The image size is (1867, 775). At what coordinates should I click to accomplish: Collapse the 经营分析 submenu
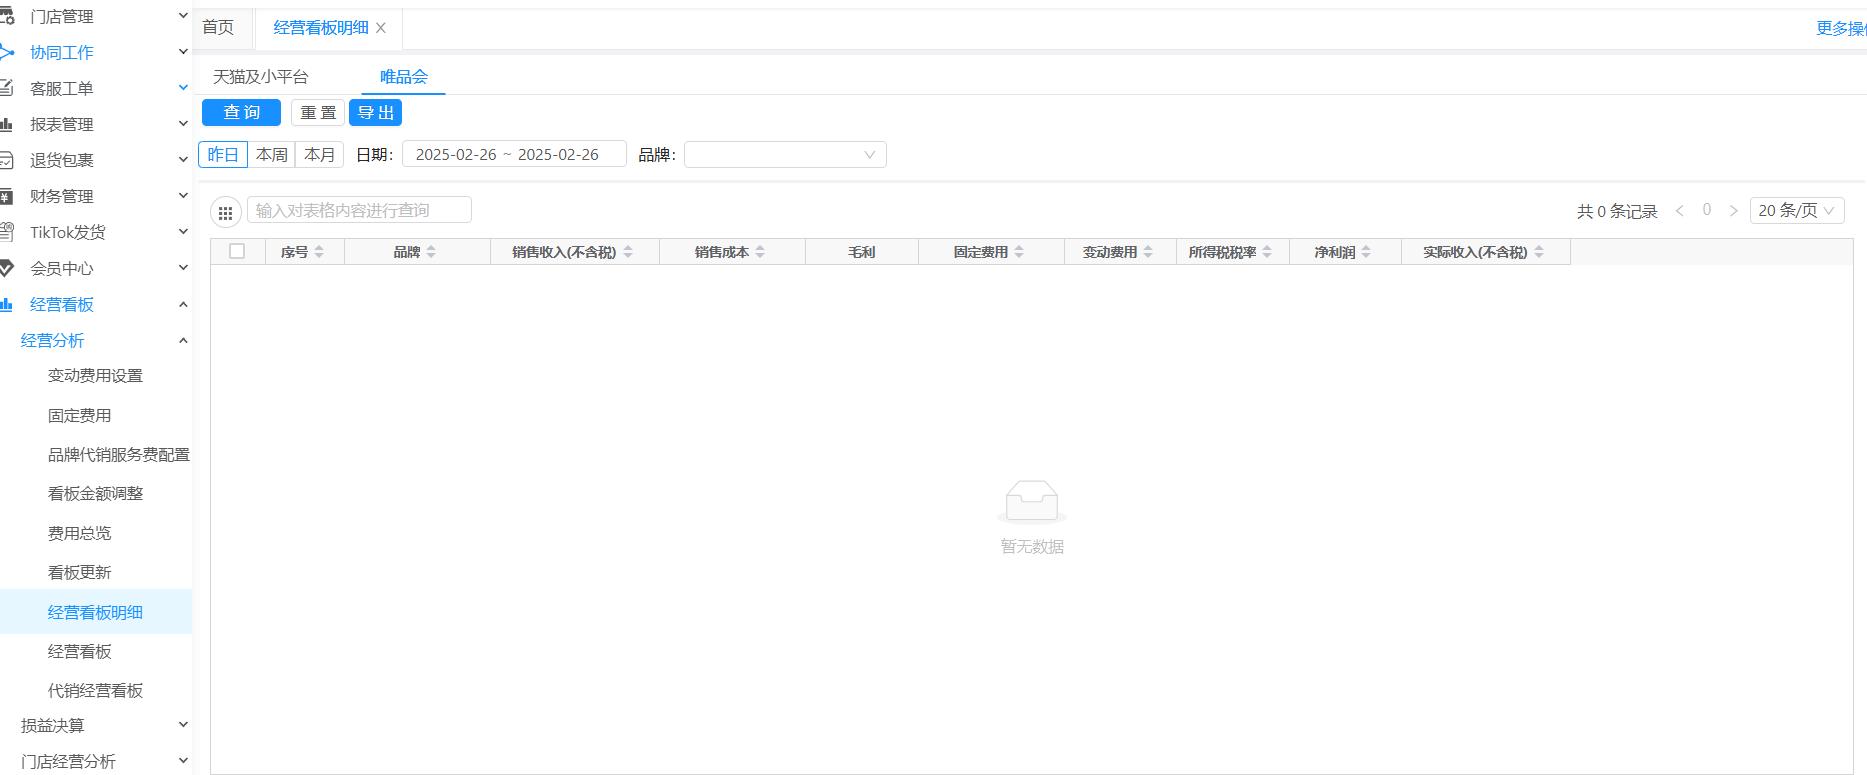(183, 340)
